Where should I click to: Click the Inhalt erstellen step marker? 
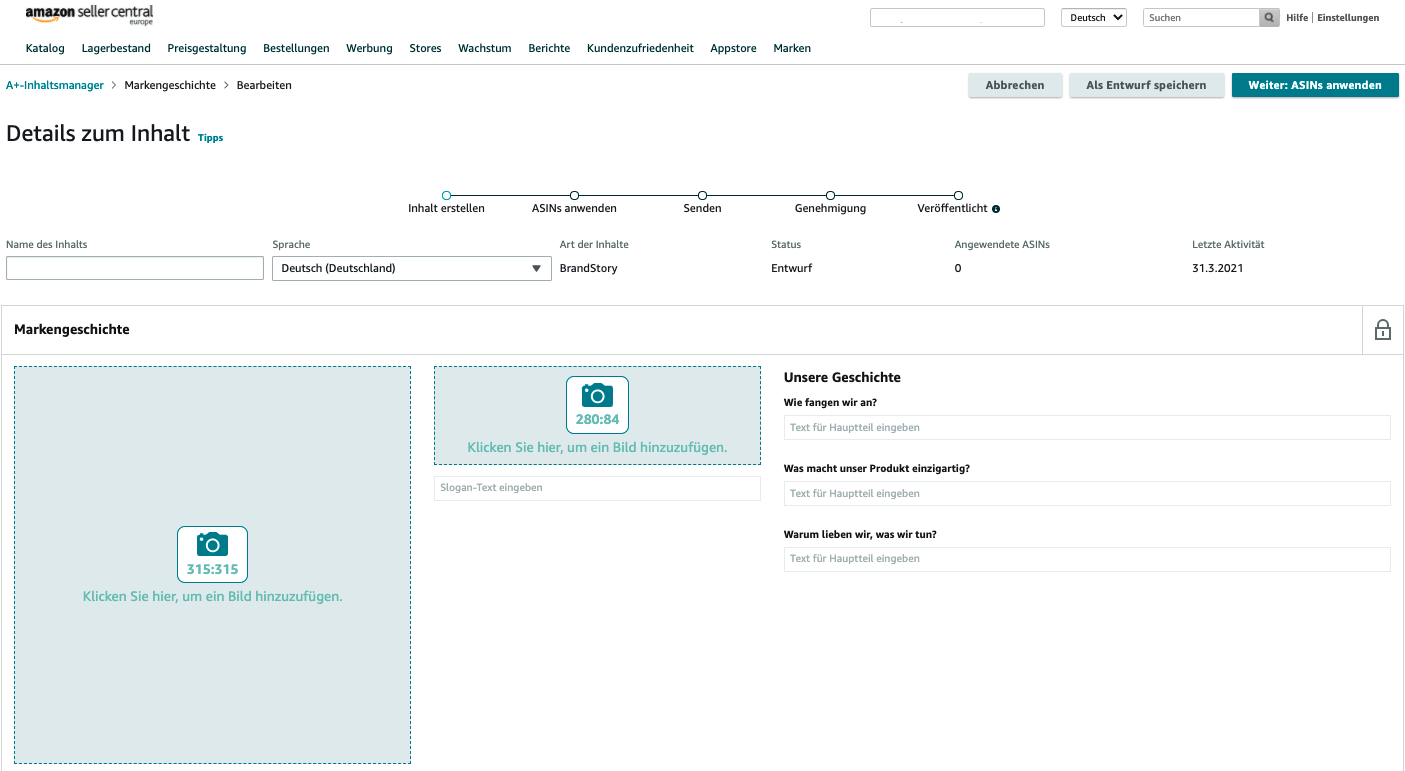(x=446, y=196)
